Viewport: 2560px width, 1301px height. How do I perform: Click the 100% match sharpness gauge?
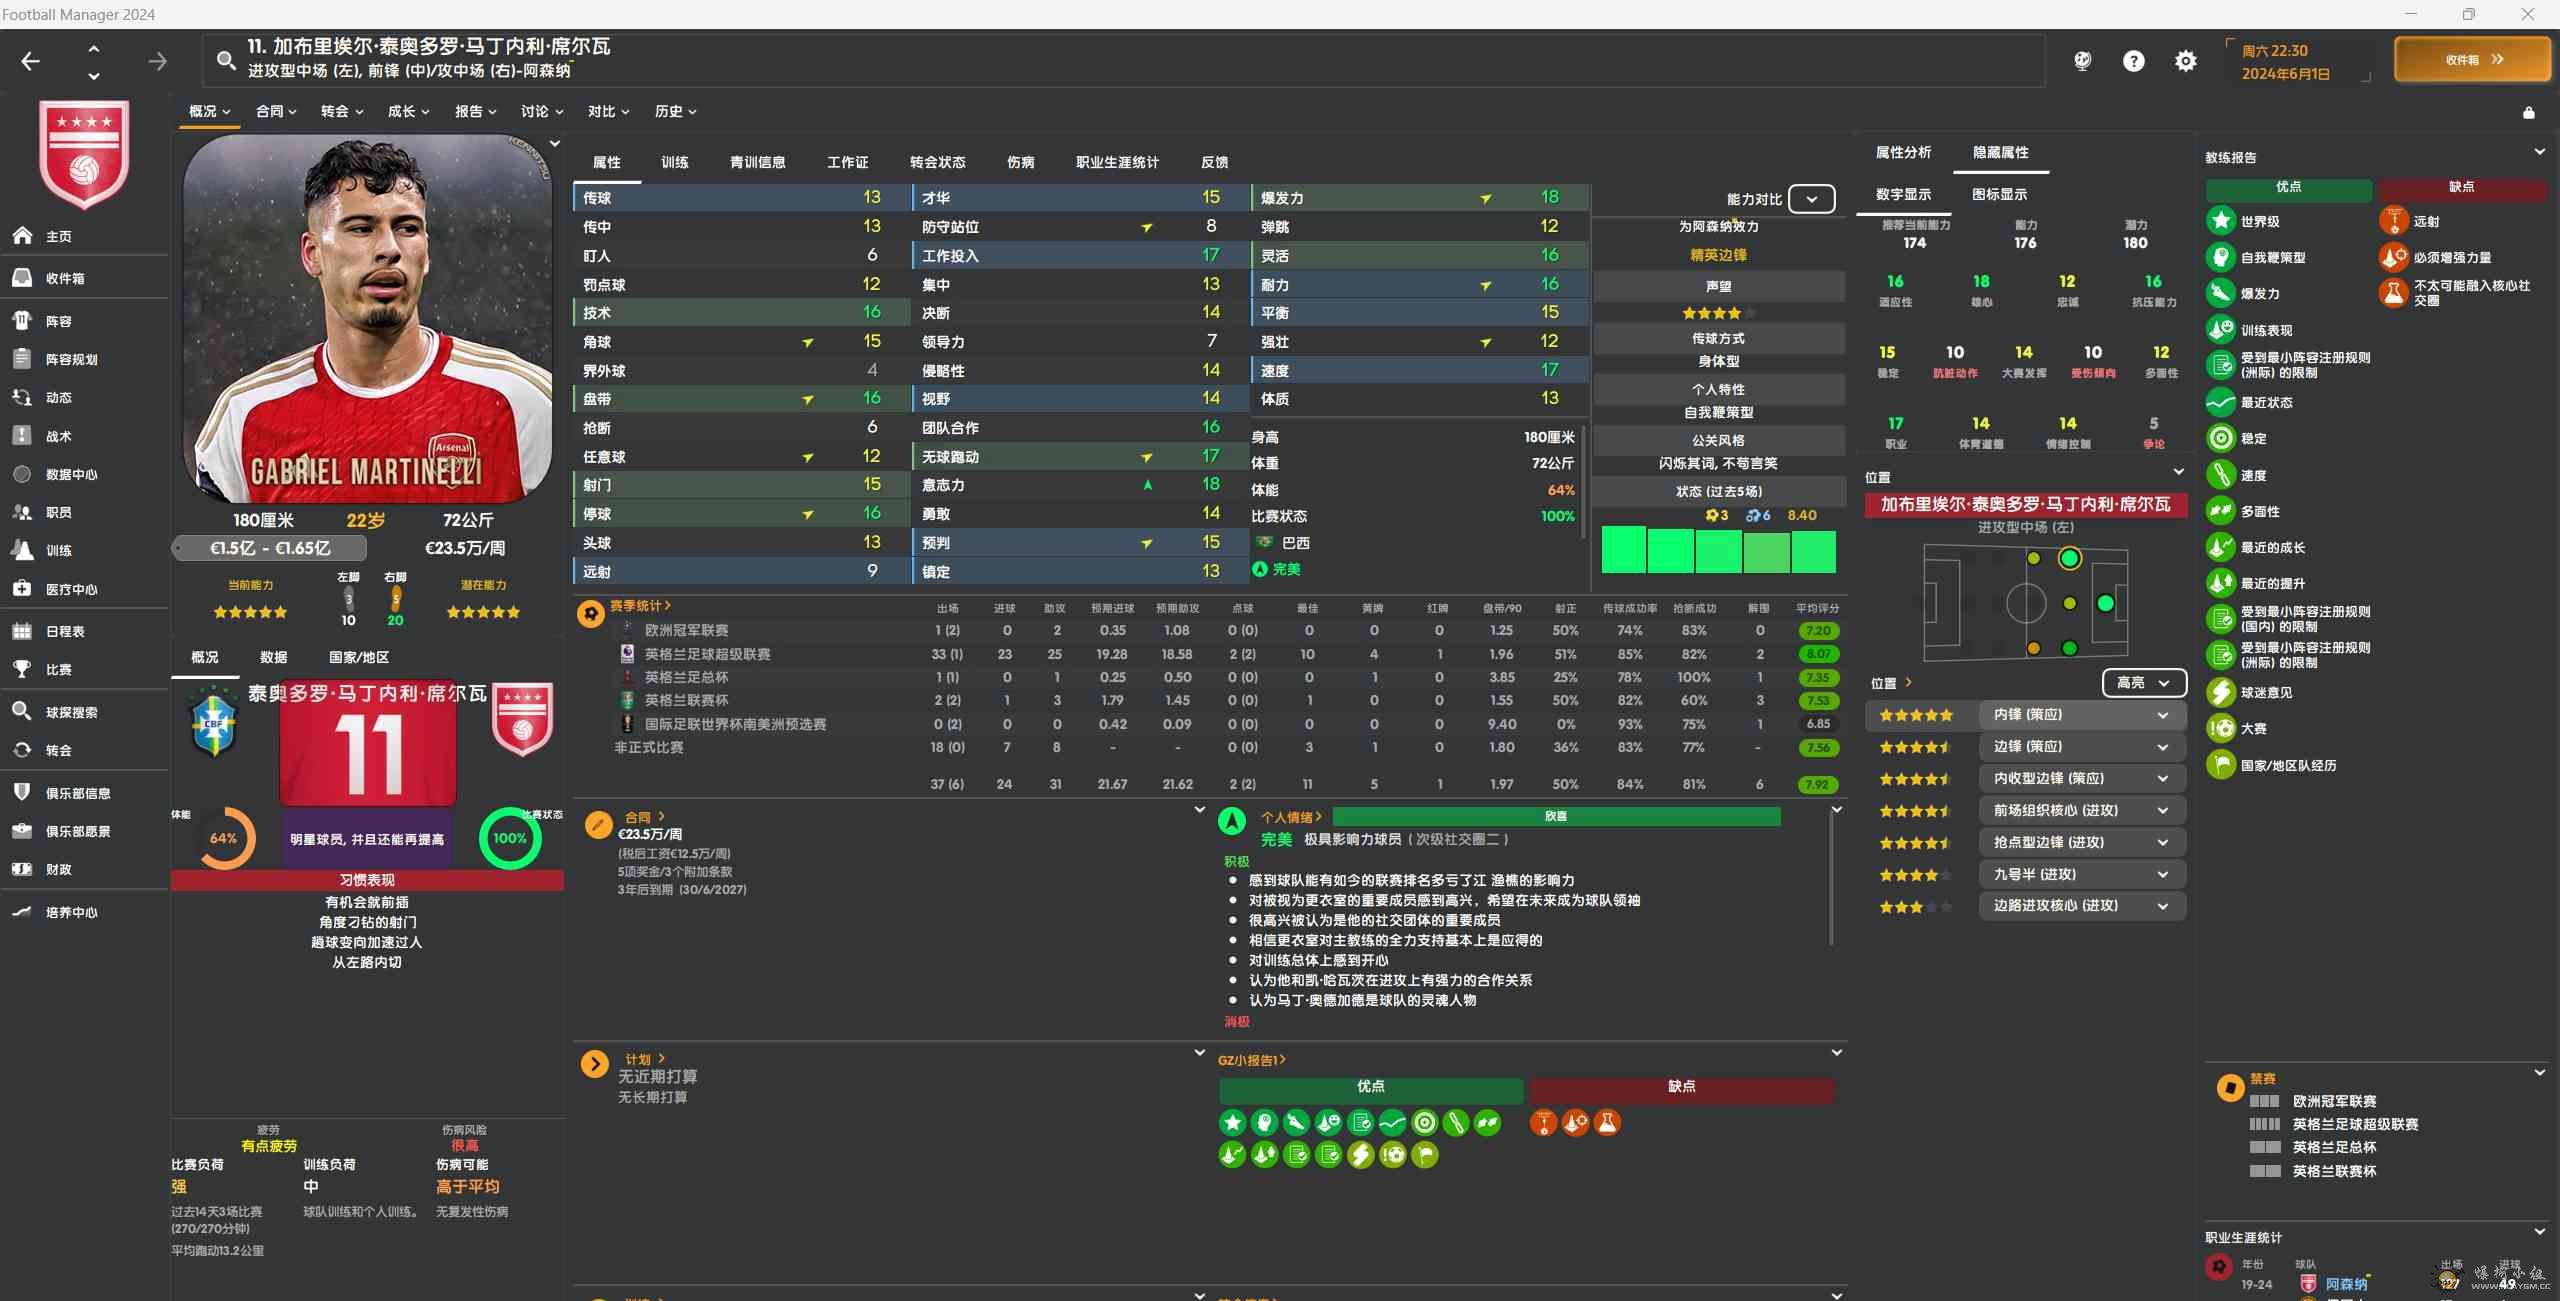(x=510, y=838)
